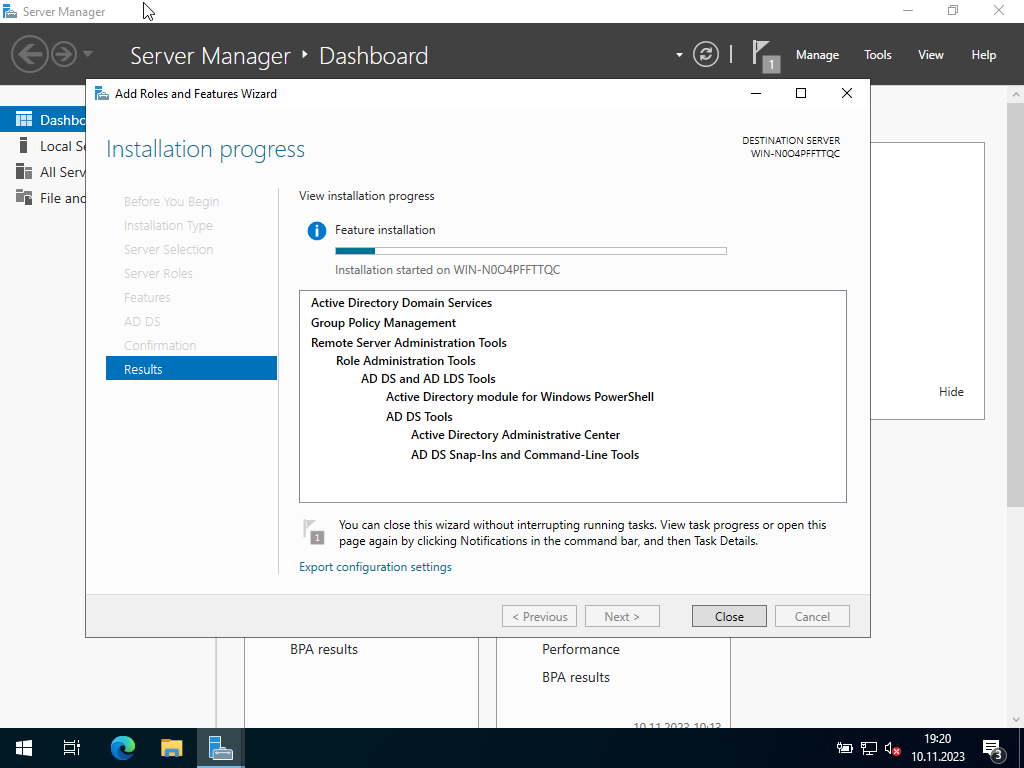Click the Server Manager taskbar icon

221,748
